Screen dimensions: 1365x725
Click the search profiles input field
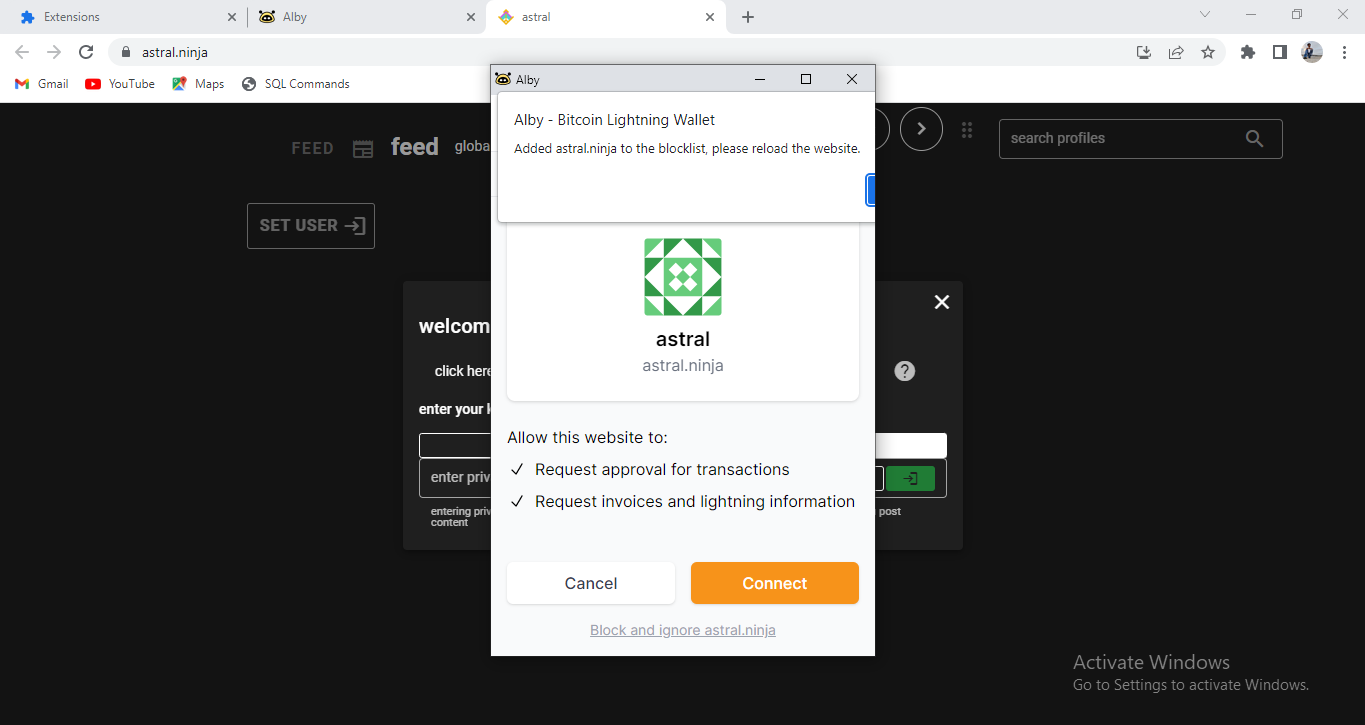click(x=1110, y=138)
